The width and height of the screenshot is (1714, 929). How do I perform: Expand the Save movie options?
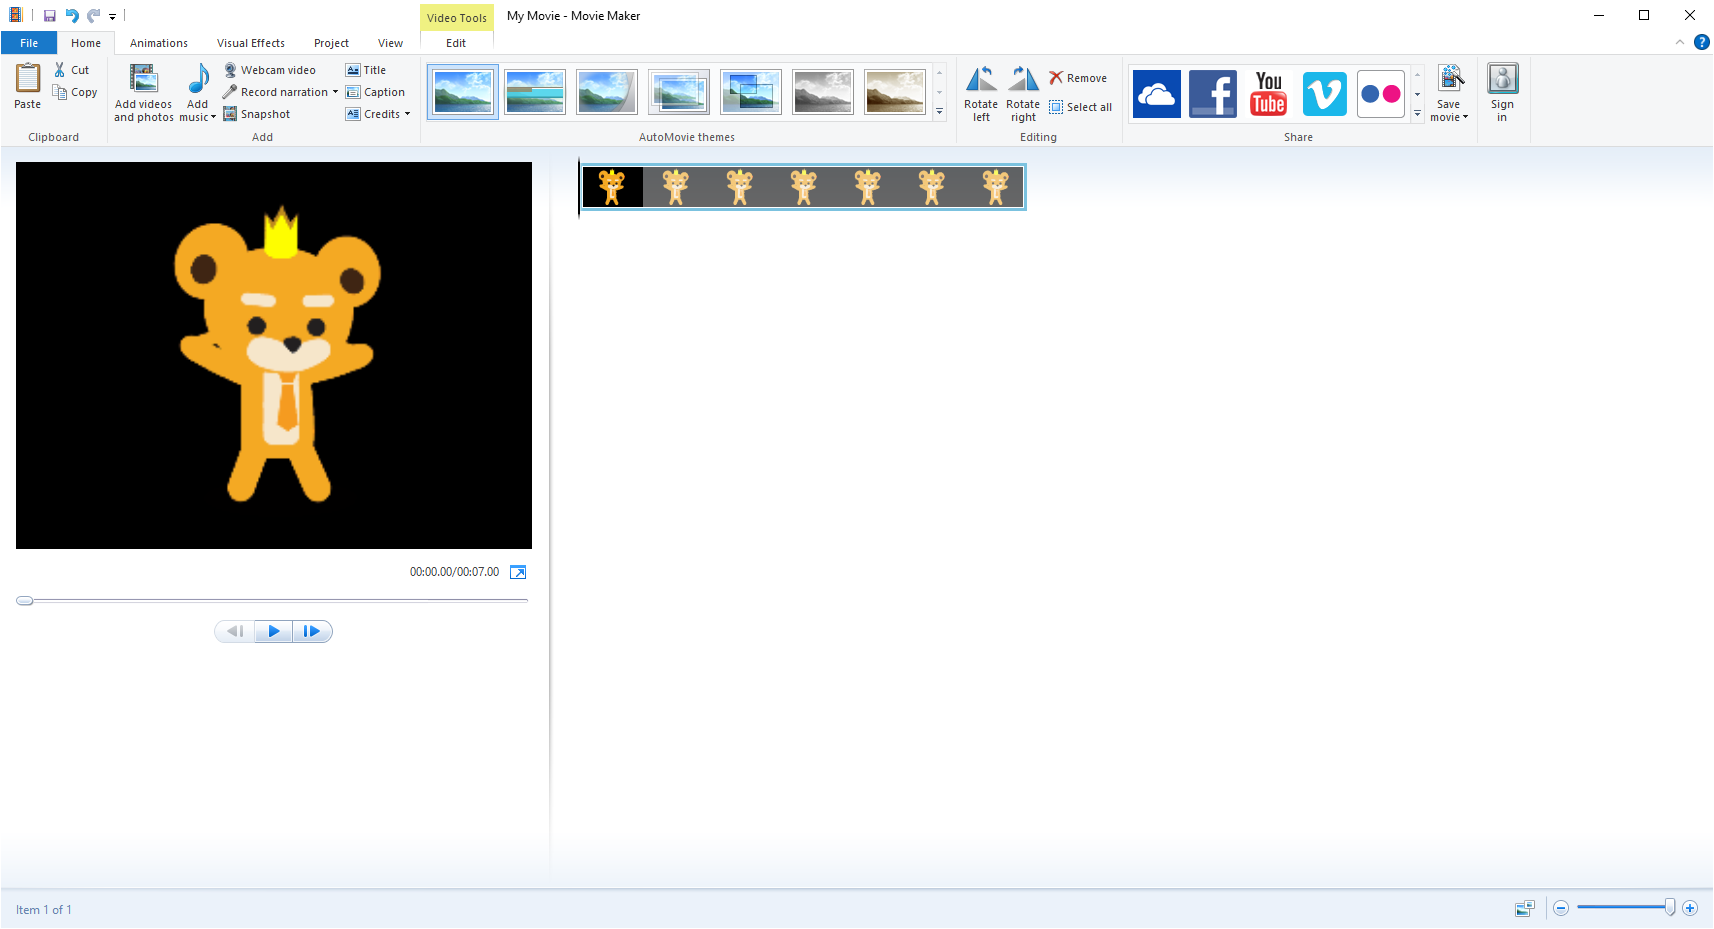1450,117
